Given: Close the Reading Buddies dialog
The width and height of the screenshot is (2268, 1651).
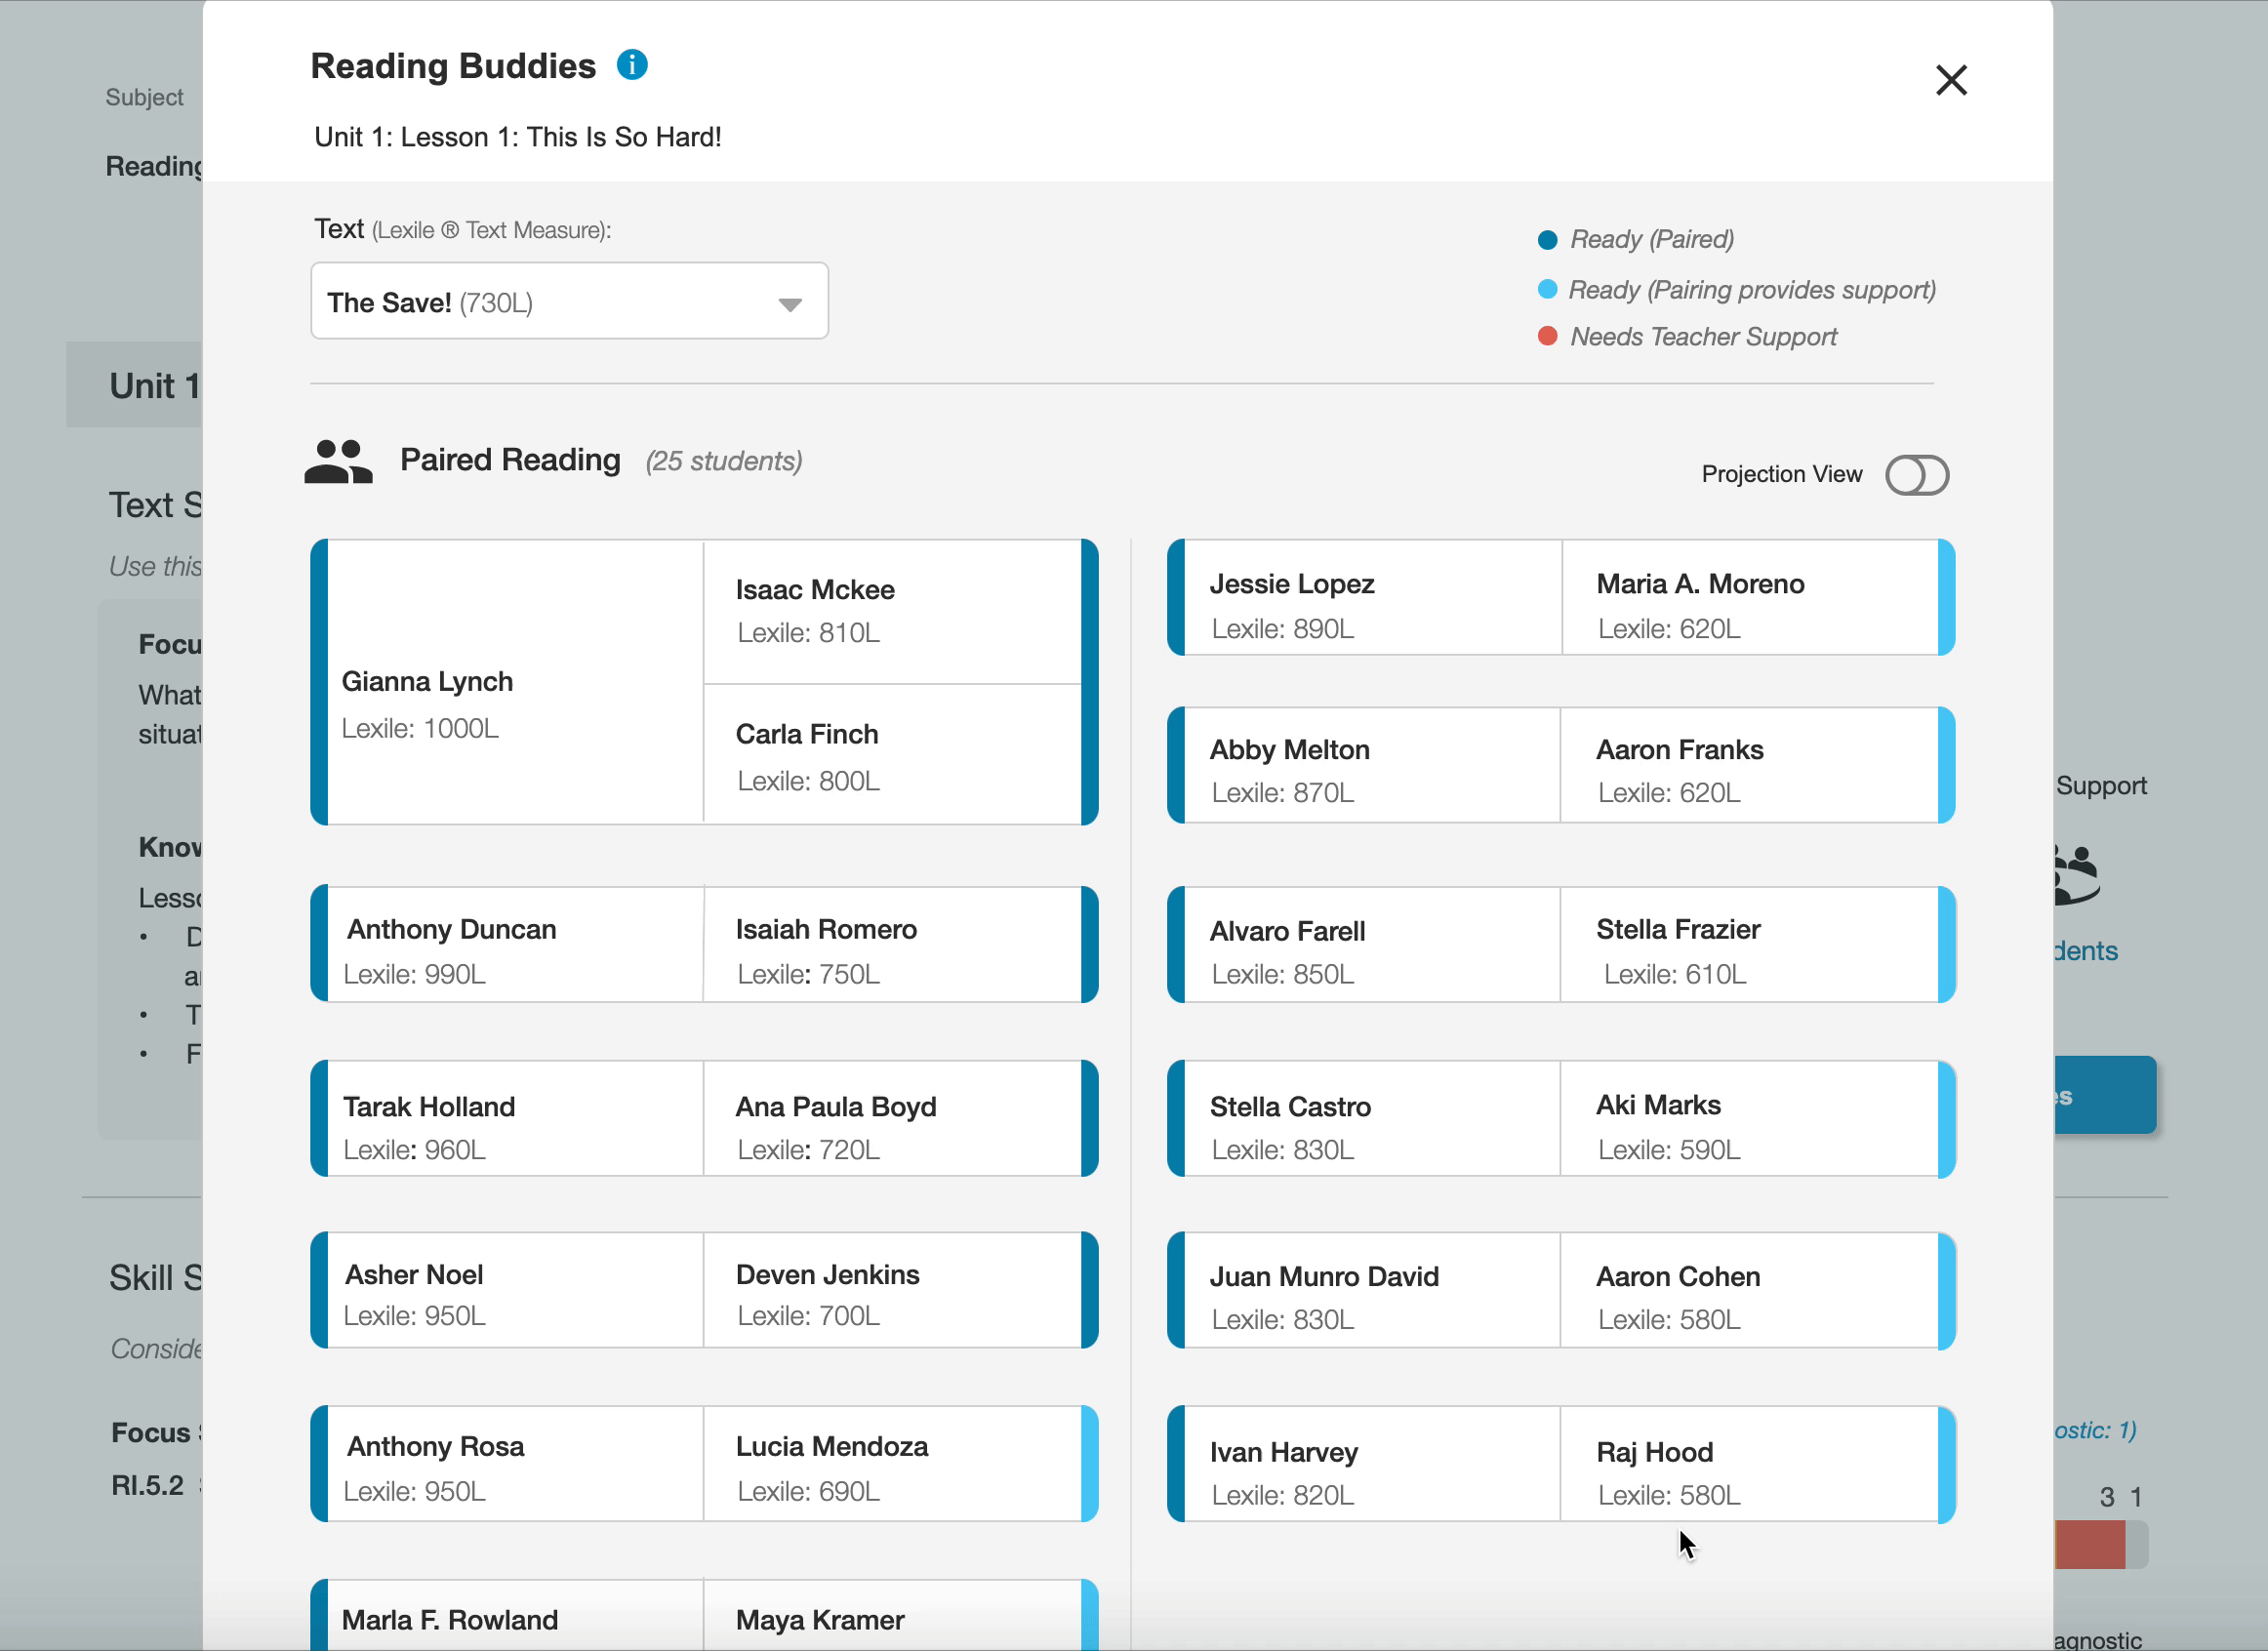Looking at the screenshot, I should [1950, 80].
